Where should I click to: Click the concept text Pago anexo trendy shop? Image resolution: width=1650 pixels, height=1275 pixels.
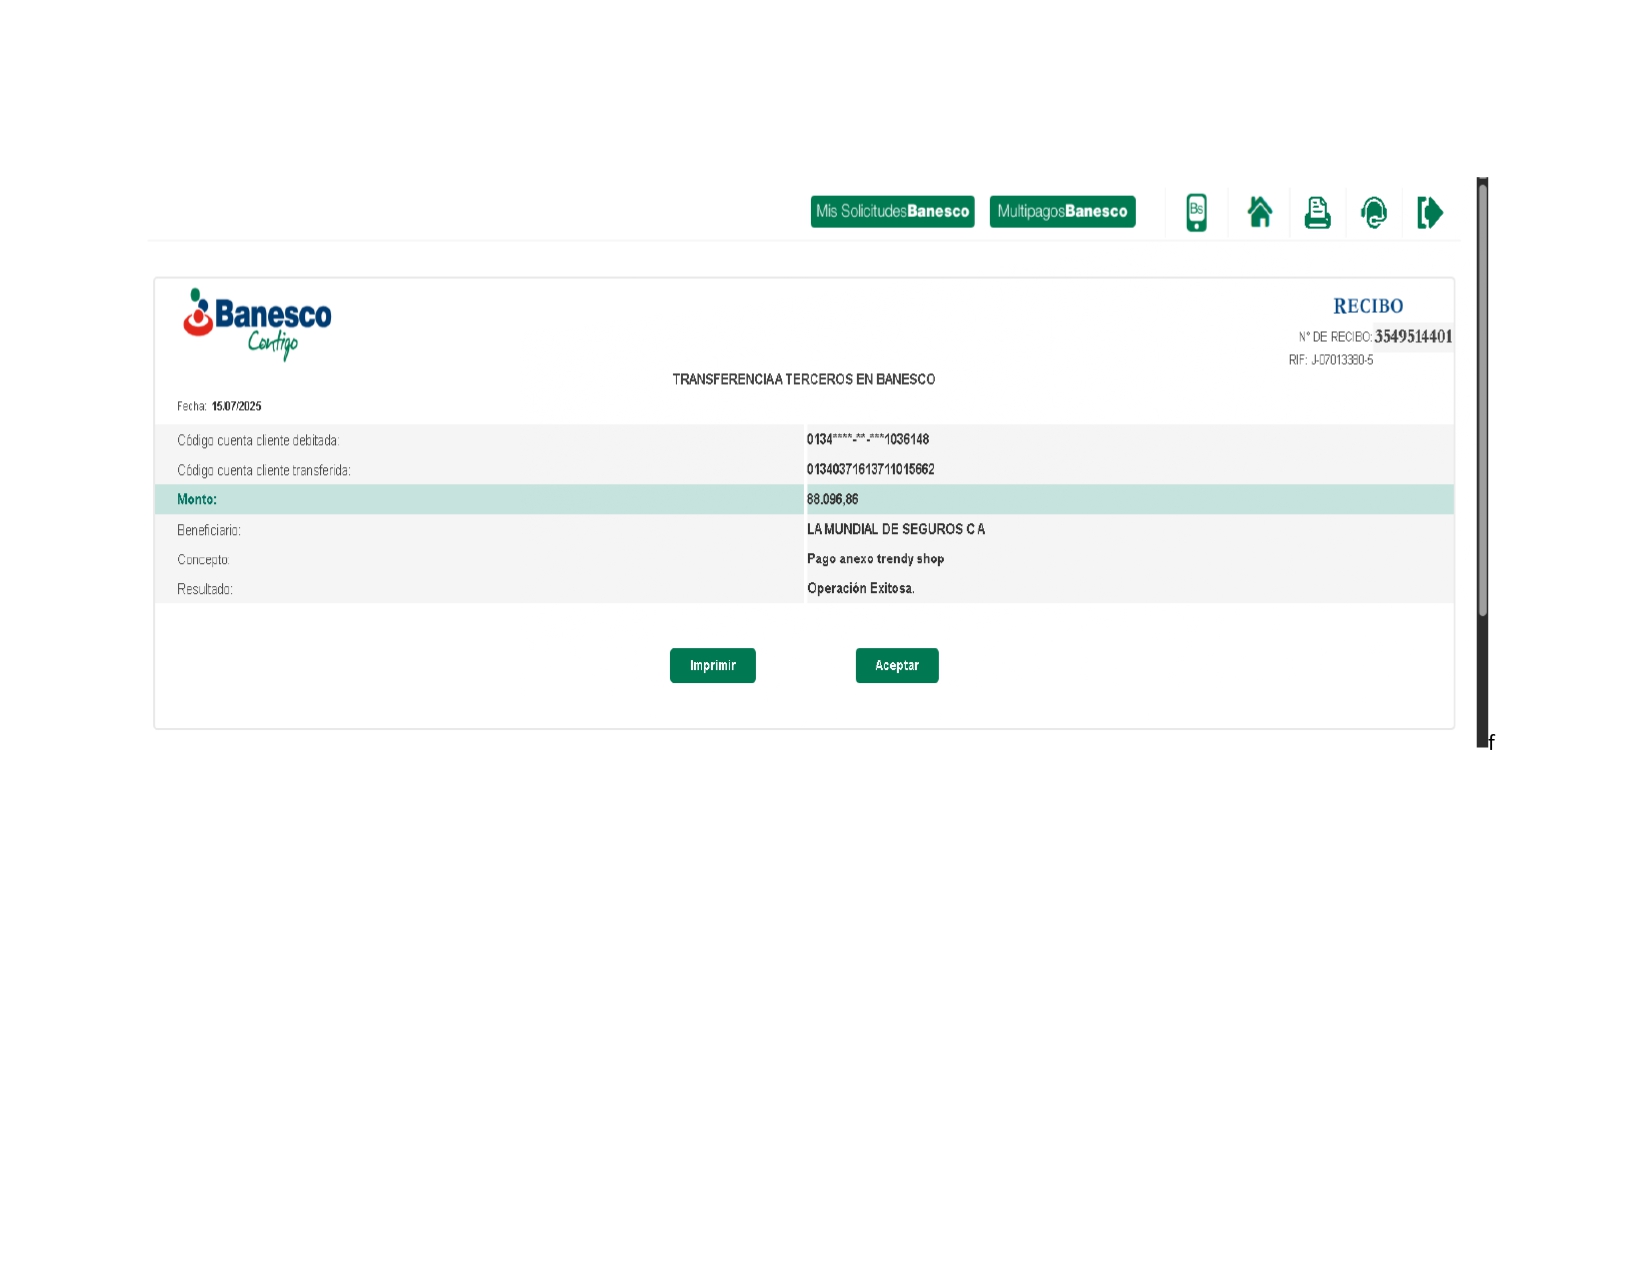click(875, 559)
